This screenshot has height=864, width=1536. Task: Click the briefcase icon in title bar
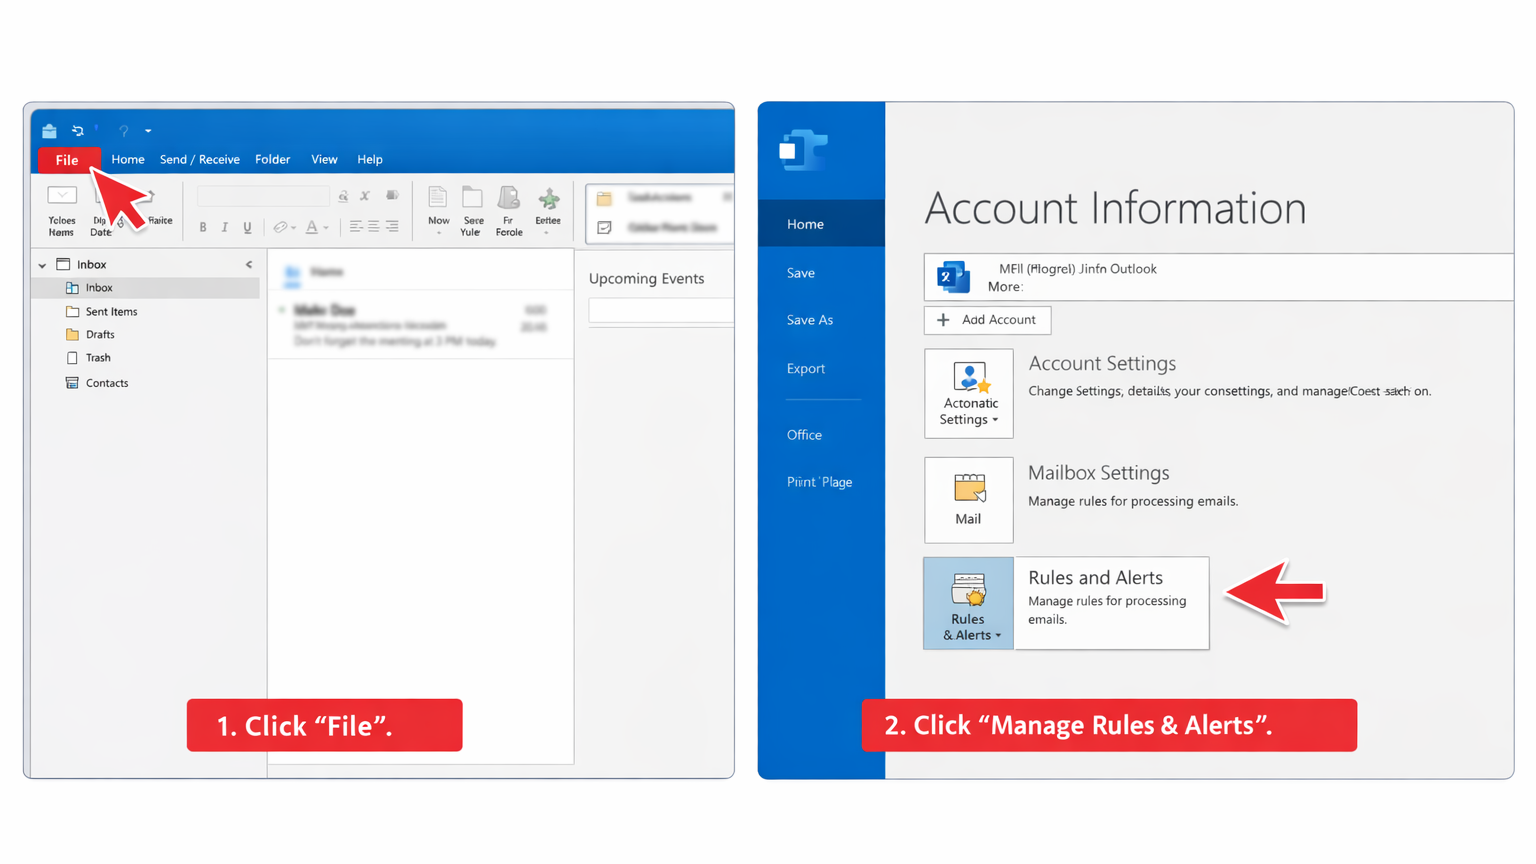(49, 131)
